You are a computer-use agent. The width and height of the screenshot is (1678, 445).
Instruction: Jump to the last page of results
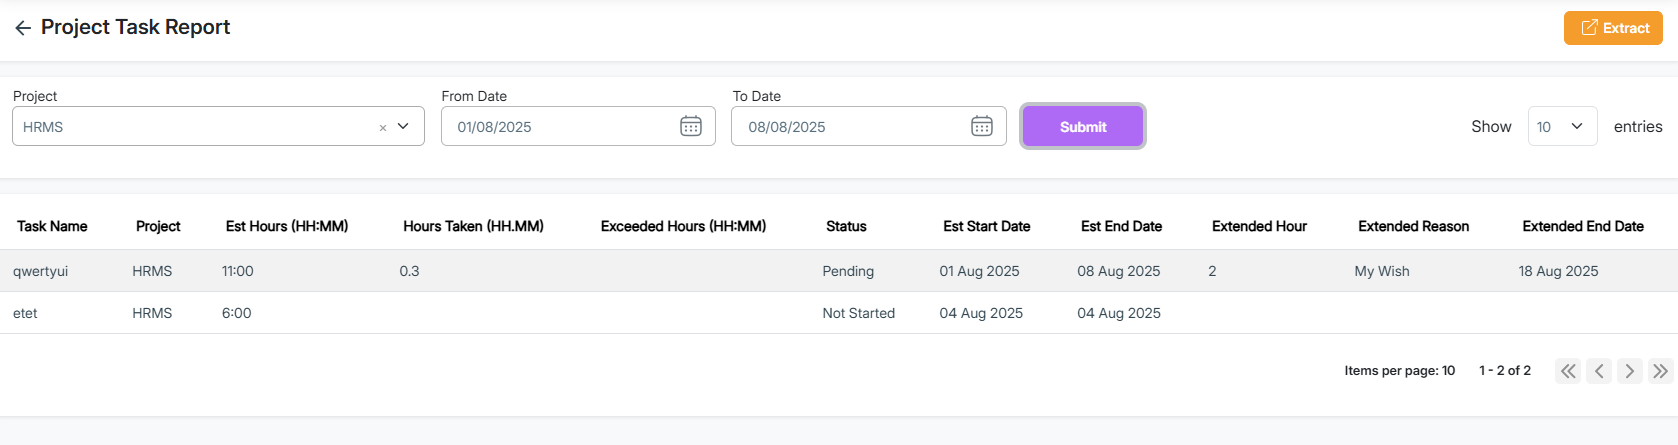(1660, 371)
